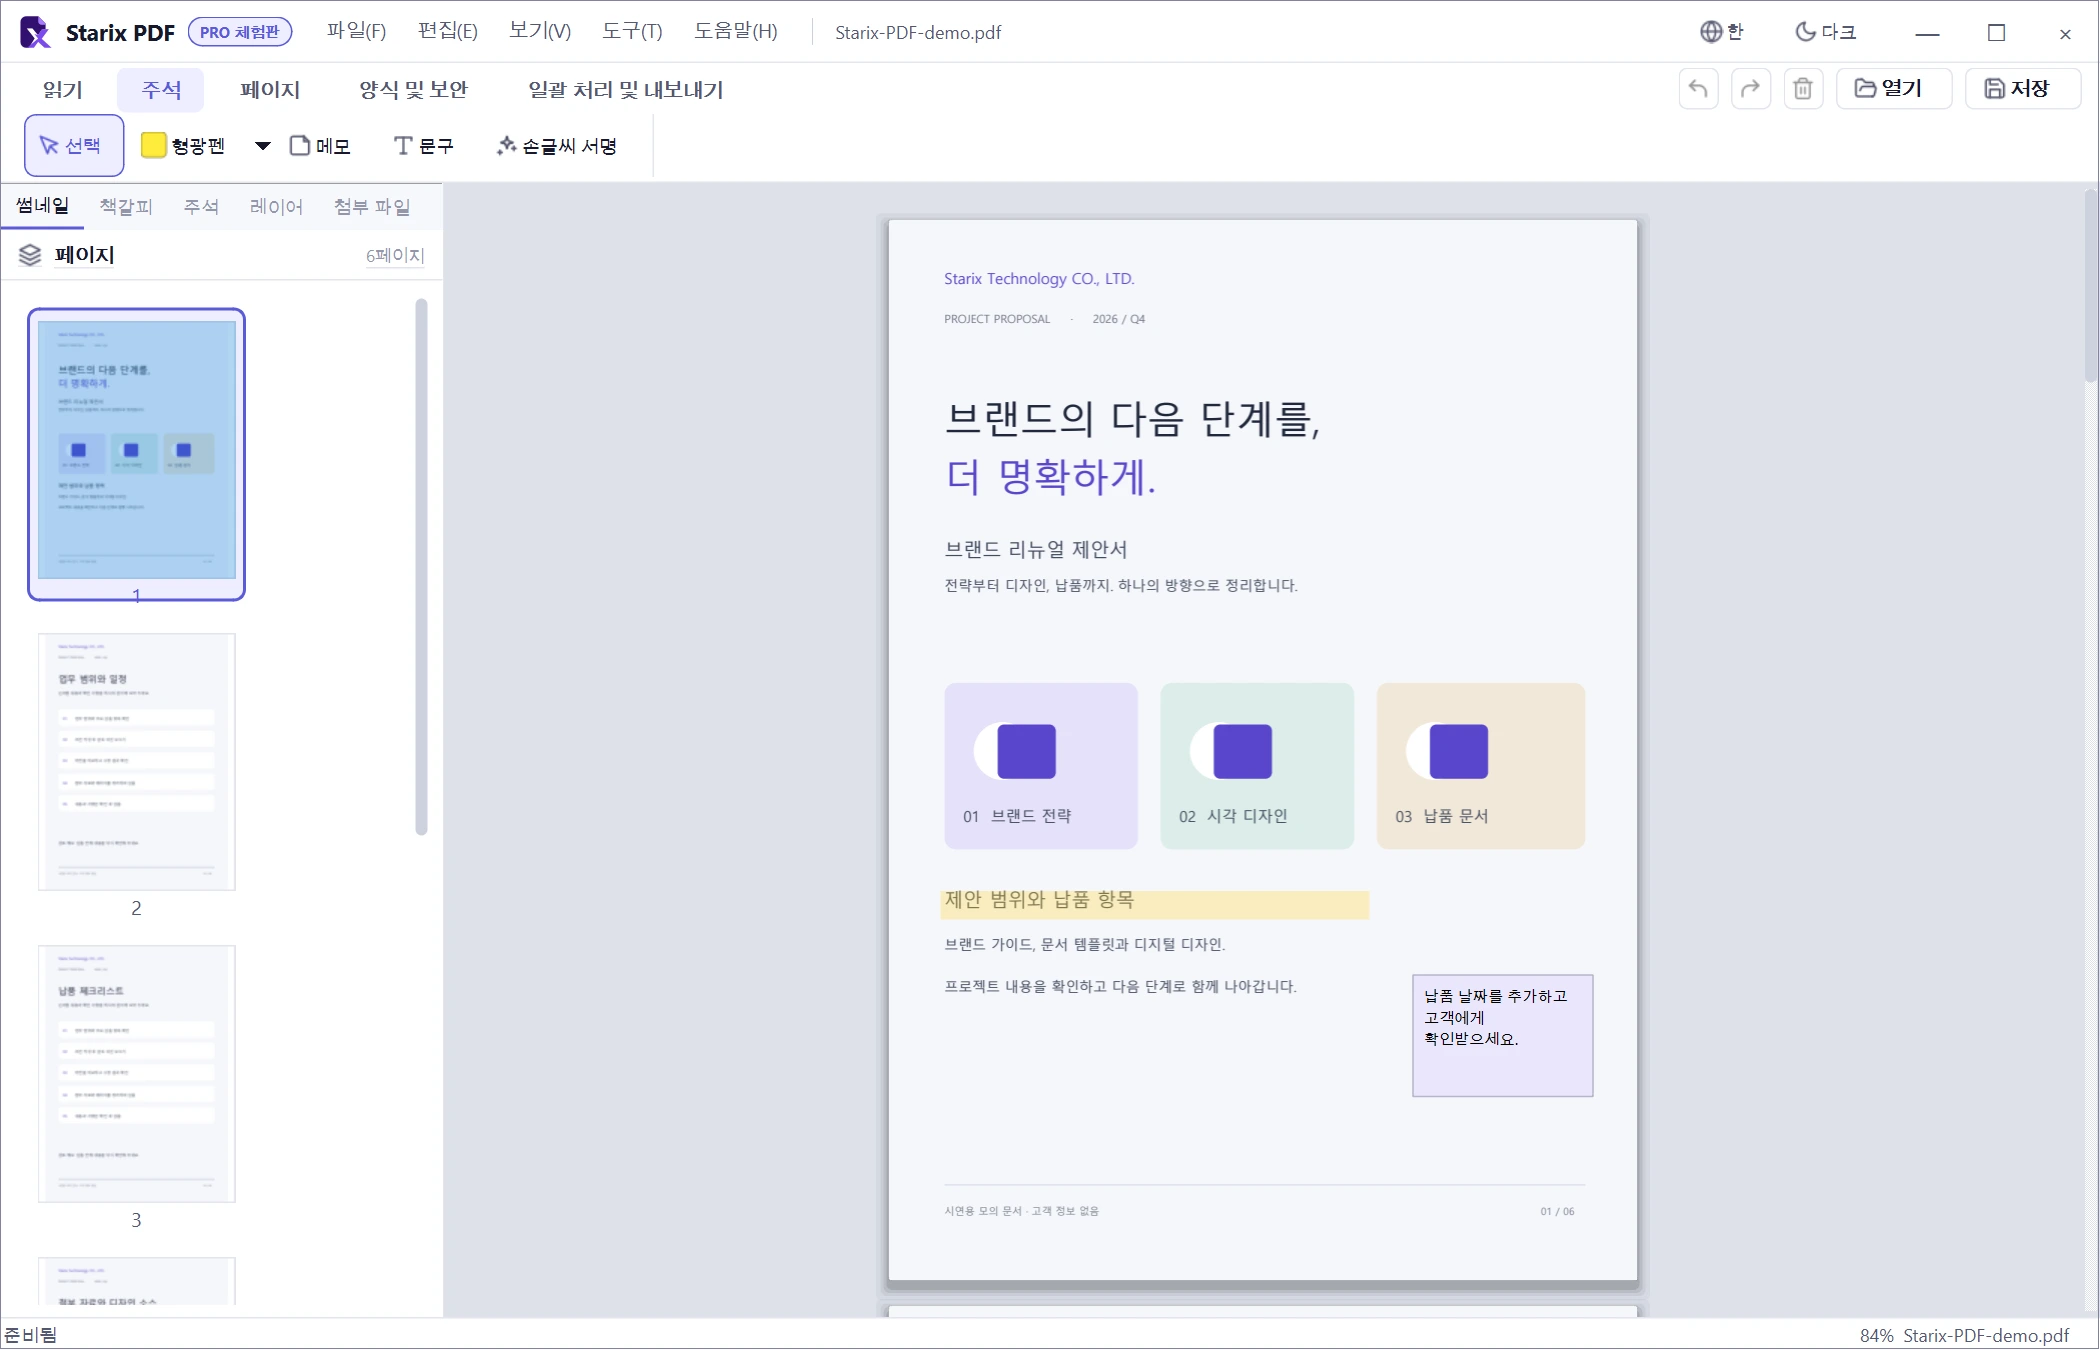
Task: Toggle dark mode with 다크 button
Action: click(x=1826, y=32)
